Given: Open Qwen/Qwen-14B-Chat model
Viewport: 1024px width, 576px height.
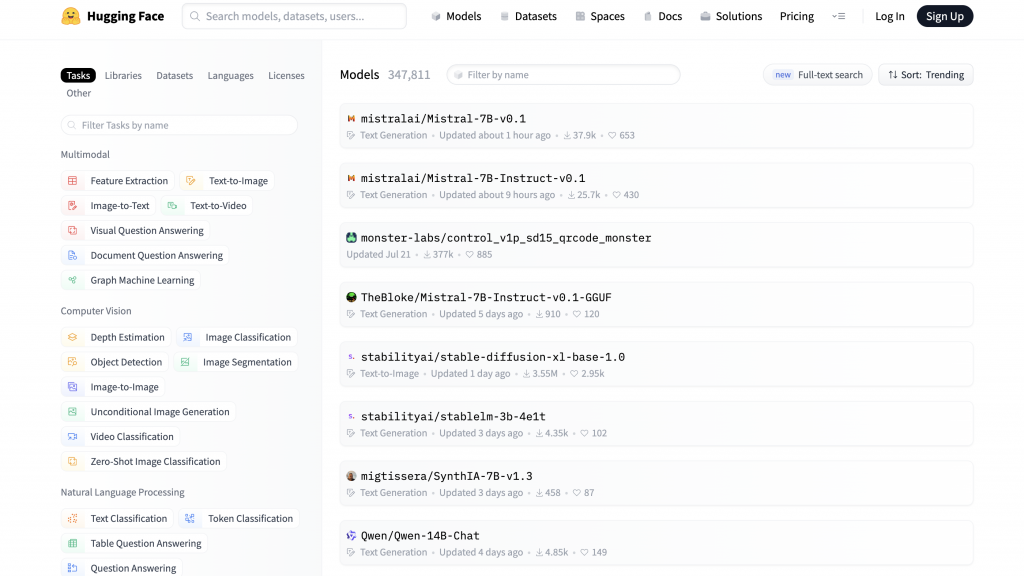Looking at the screenshot, I should coord(656,543).
